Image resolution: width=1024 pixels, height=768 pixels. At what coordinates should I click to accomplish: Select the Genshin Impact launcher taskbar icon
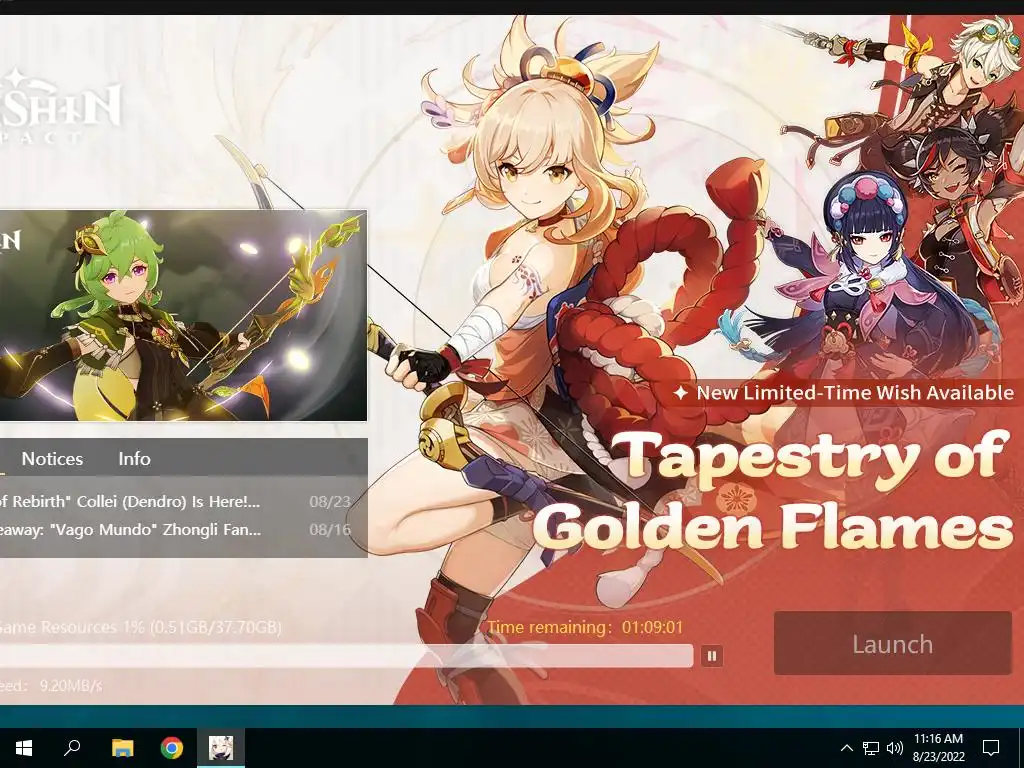(x=221, y=748)
